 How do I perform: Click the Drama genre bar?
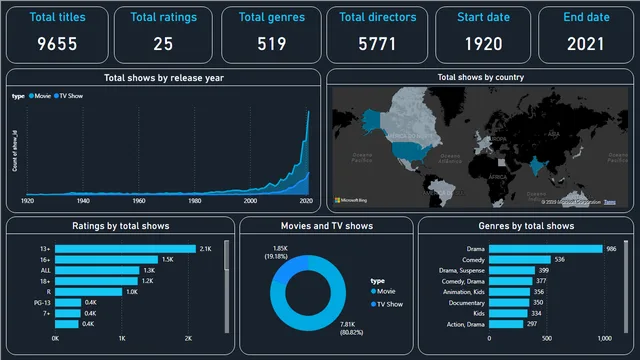click(x=546, y=249)
